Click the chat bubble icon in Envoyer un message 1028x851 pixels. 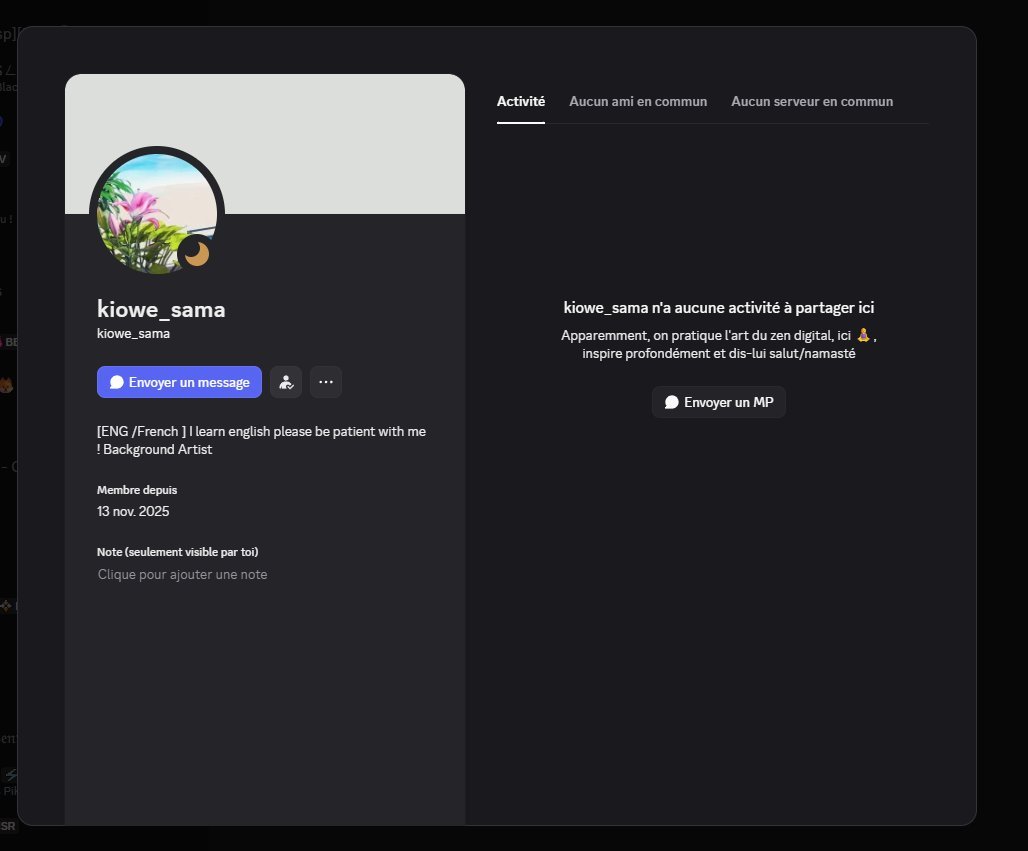117,381
